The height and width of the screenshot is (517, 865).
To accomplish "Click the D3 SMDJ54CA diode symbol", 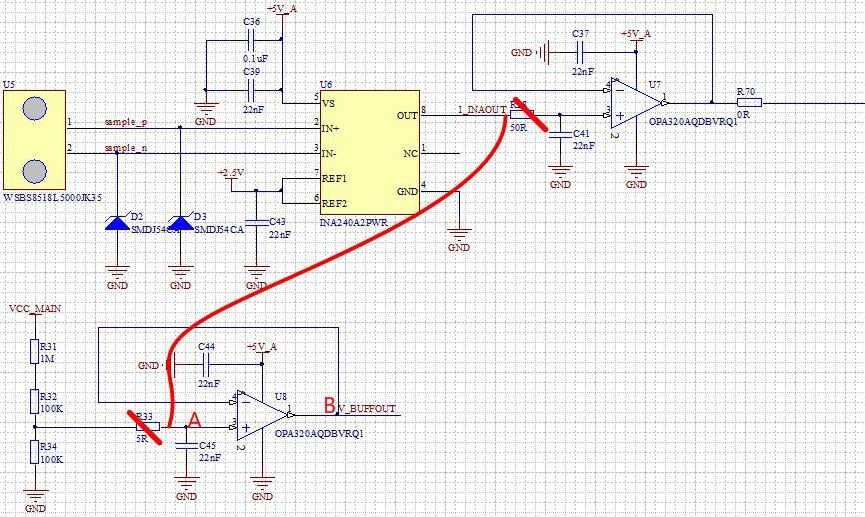I will pyautogui.click(x=180, y=222).
